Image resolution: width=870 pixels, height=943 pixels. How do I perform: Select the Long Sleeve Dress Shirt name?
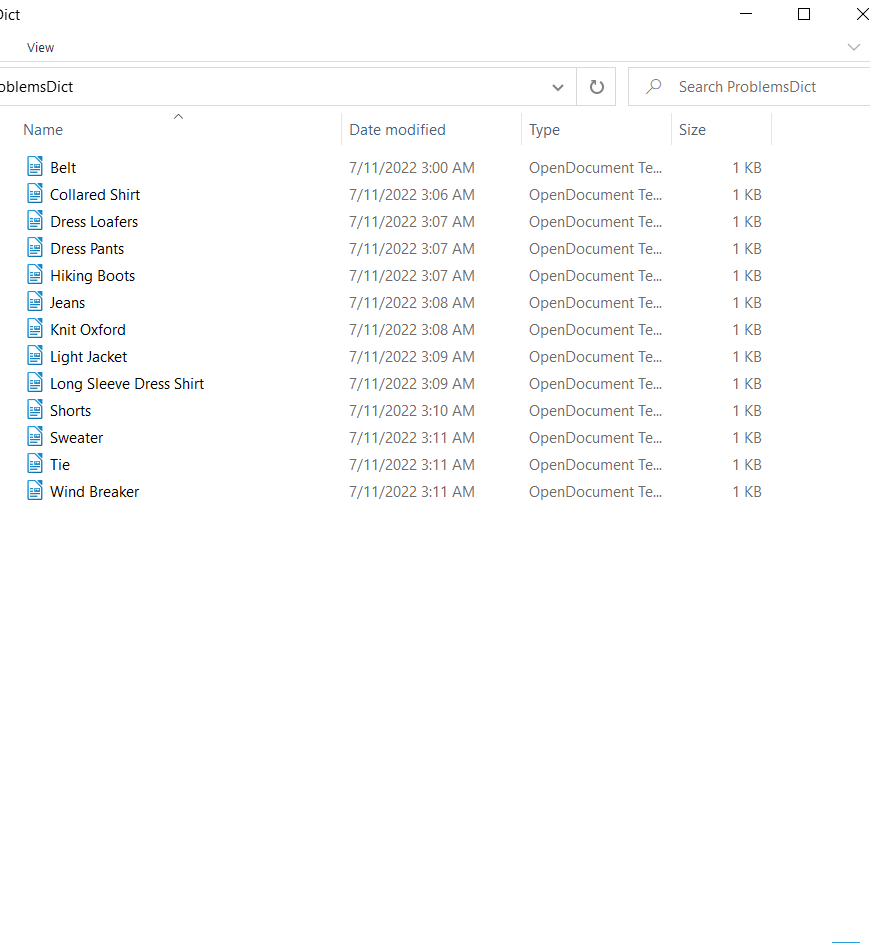127,384
